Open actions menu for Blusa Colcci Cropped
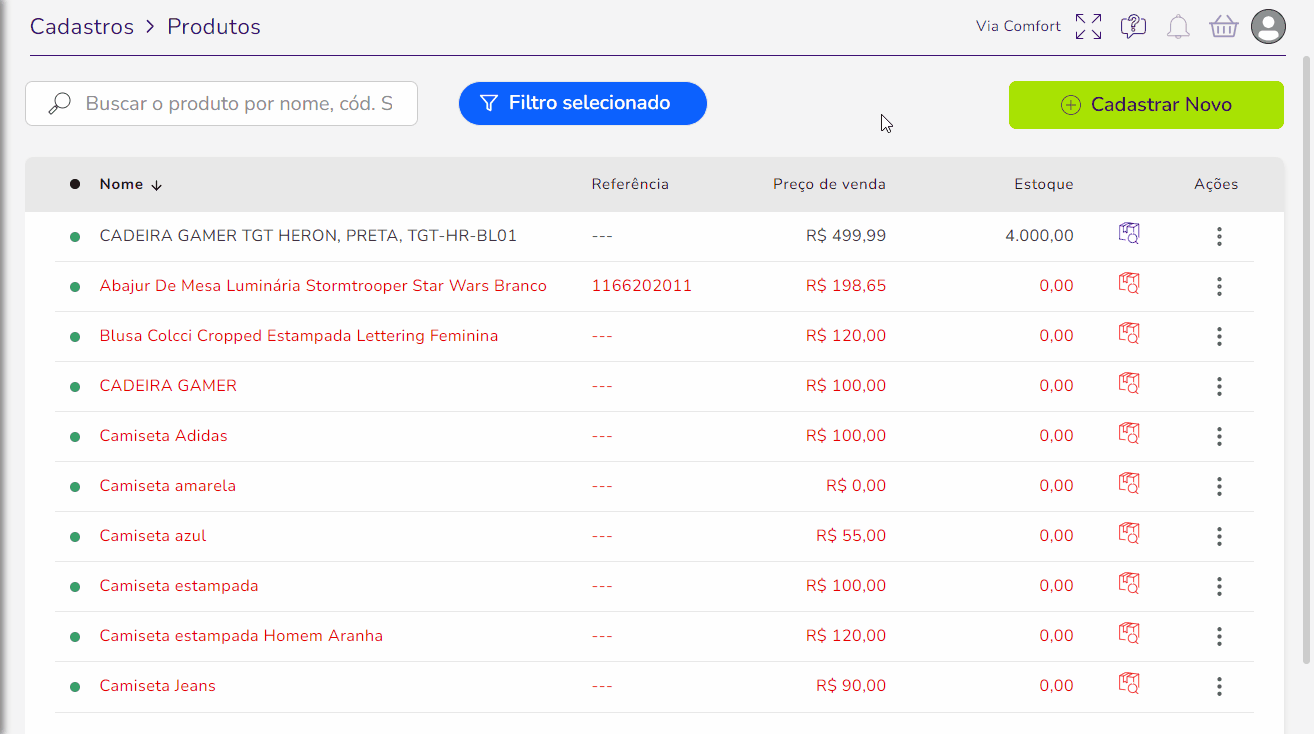1314x734 pixels. (x=1219, y=336)
